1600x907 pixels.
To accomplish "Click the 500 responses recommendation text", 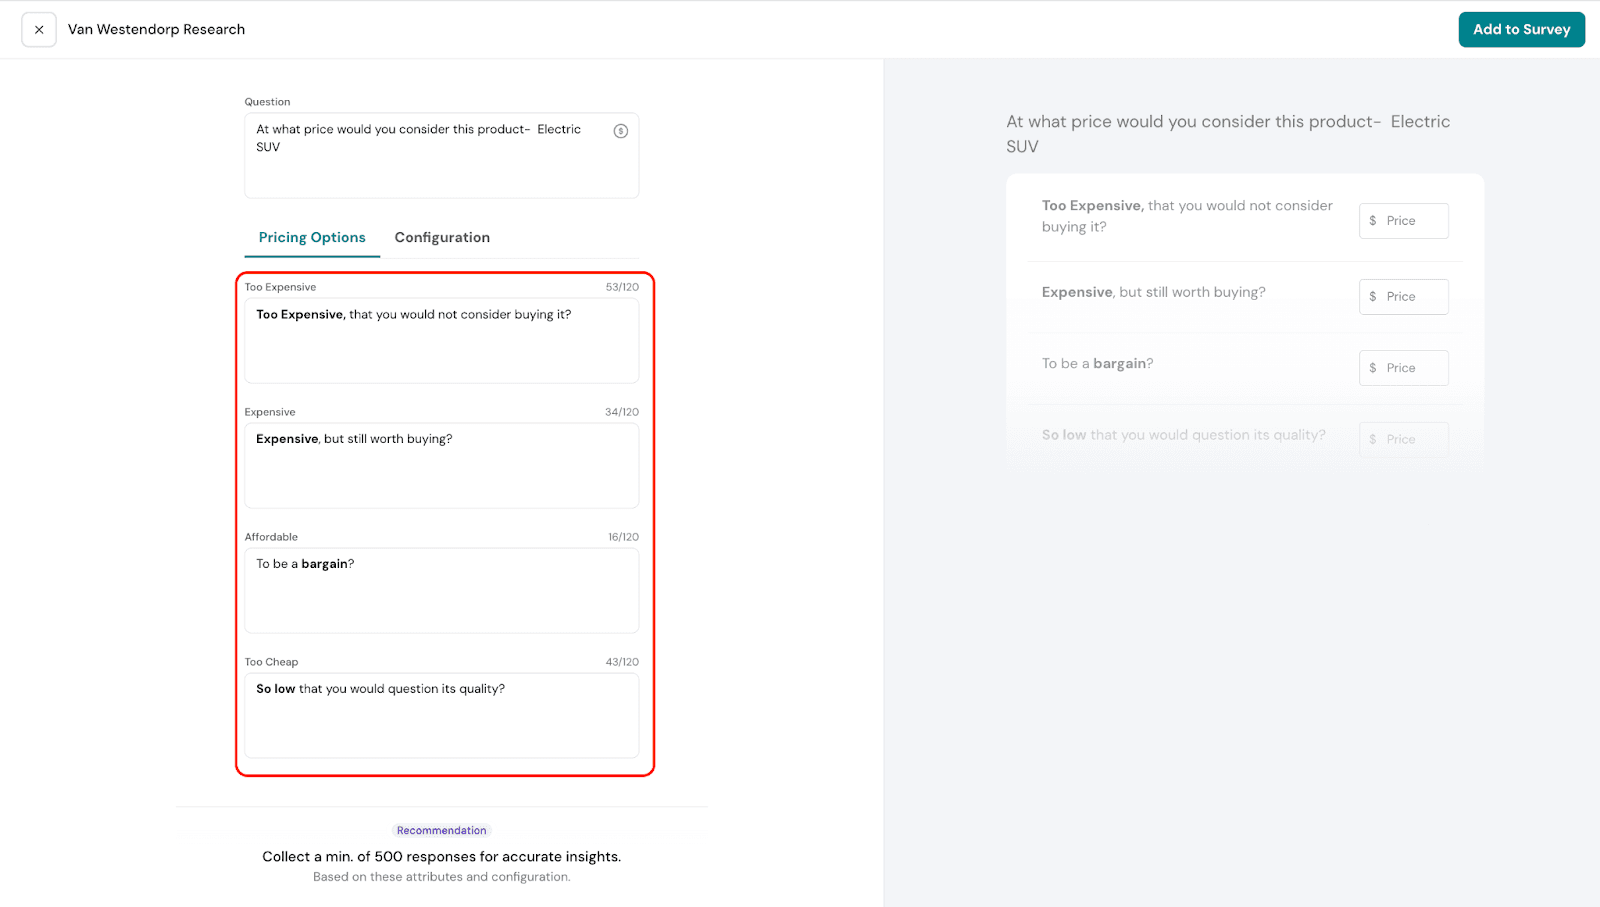I will click(x=441, y=857).
